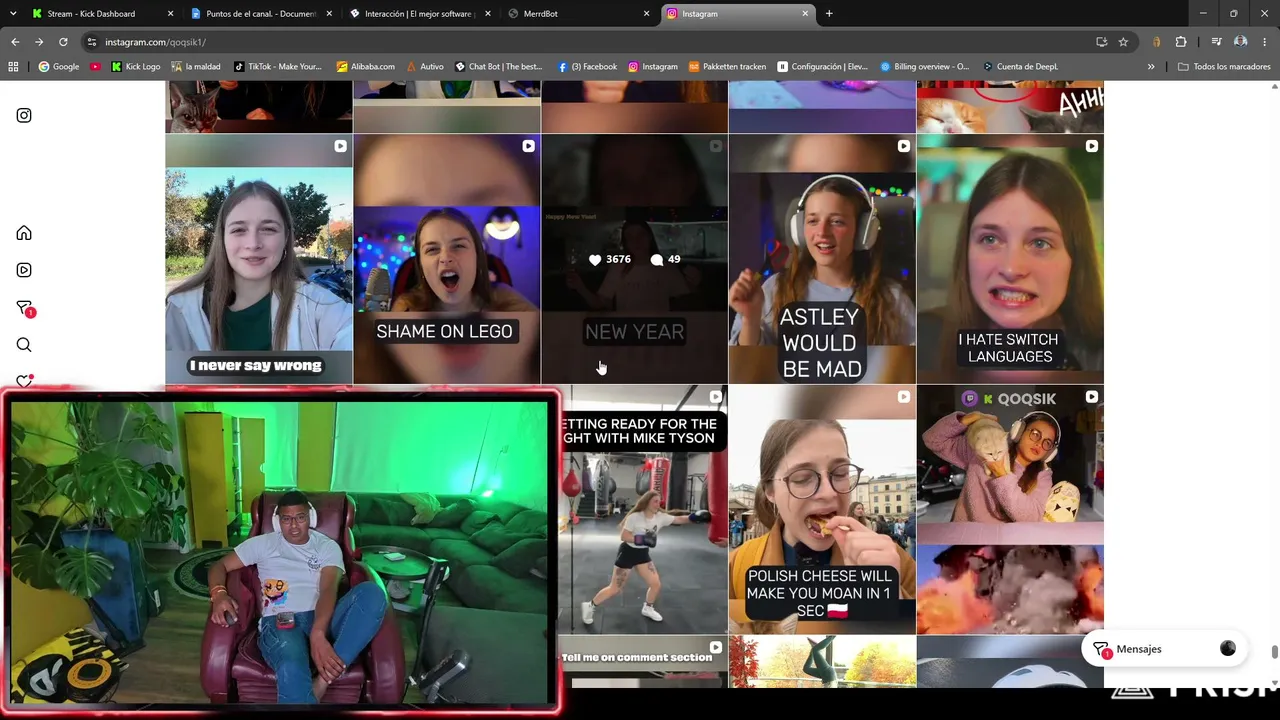Switch to the Puntos del canal document tab
Screen dimensions: 1280x720
click(x=261, y=14)
